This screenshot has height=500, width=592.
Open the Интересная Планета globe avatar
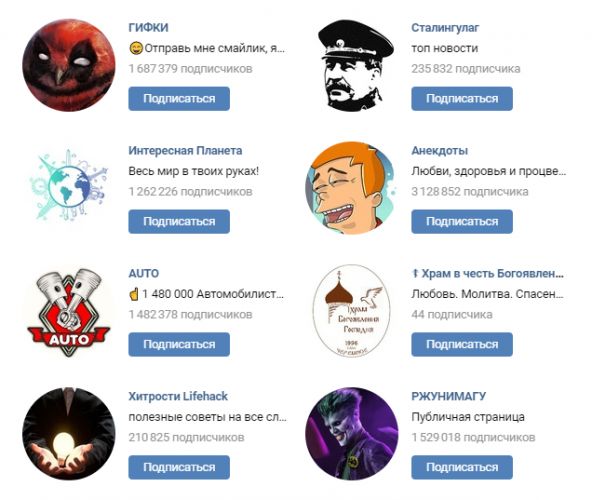(68, 188)
